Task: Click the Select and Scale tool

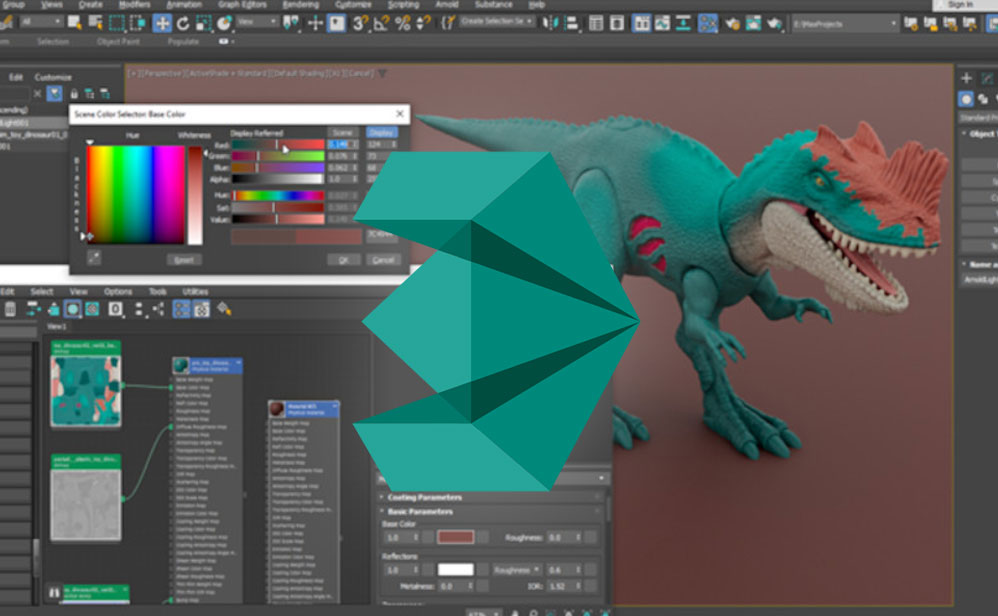Action: tap(204, 22)
